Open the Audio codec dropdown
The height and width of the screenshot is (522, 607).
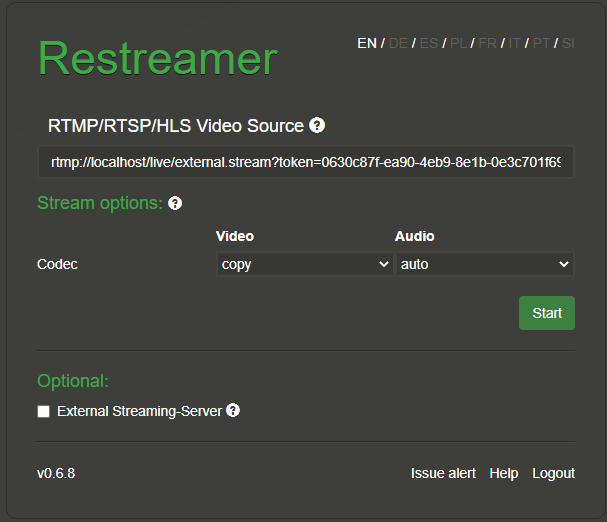pos(484,264)
